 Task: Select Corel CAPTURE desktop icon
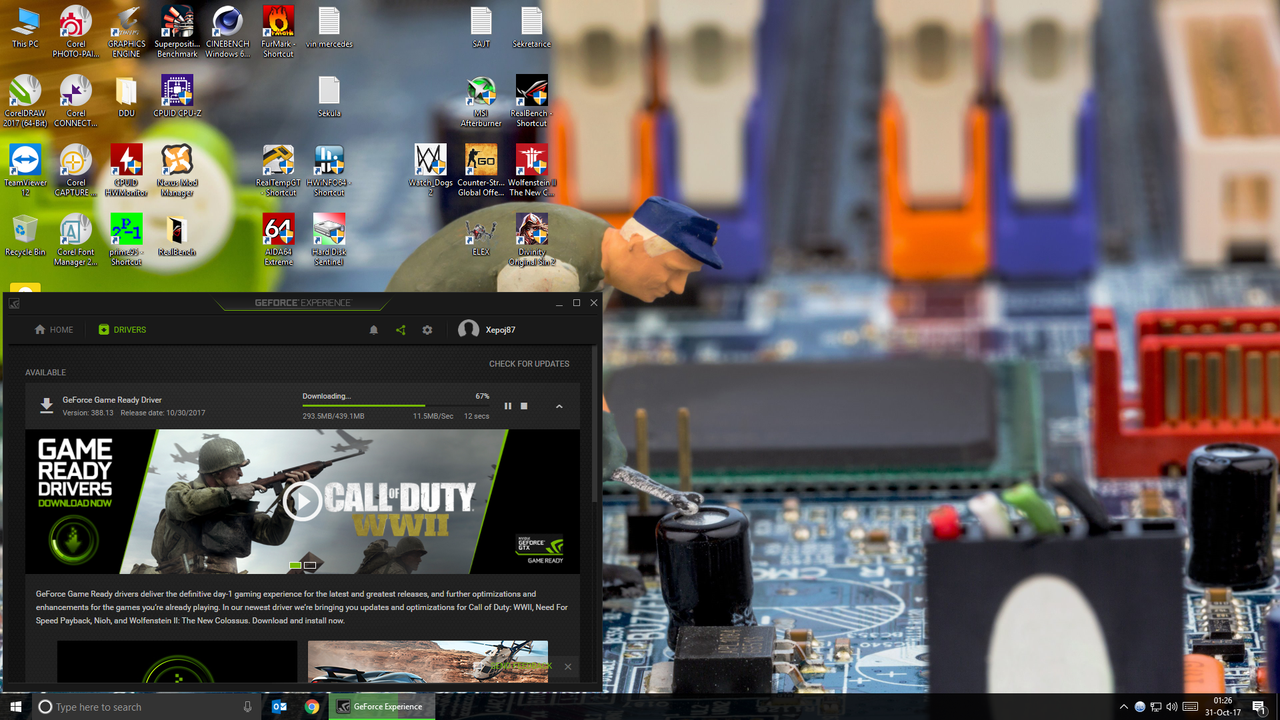coord(76,170)
